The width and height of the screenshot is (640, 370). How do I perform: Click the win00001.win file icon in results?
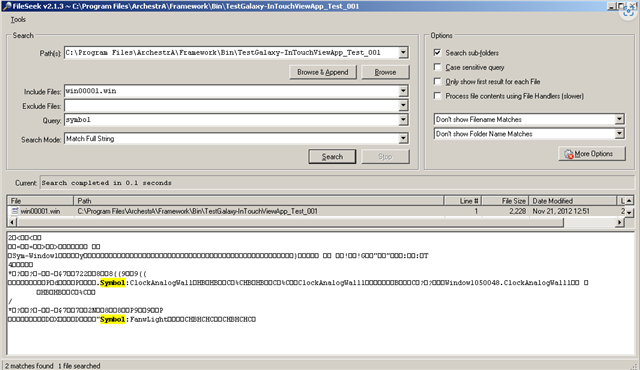pos(15,211)
